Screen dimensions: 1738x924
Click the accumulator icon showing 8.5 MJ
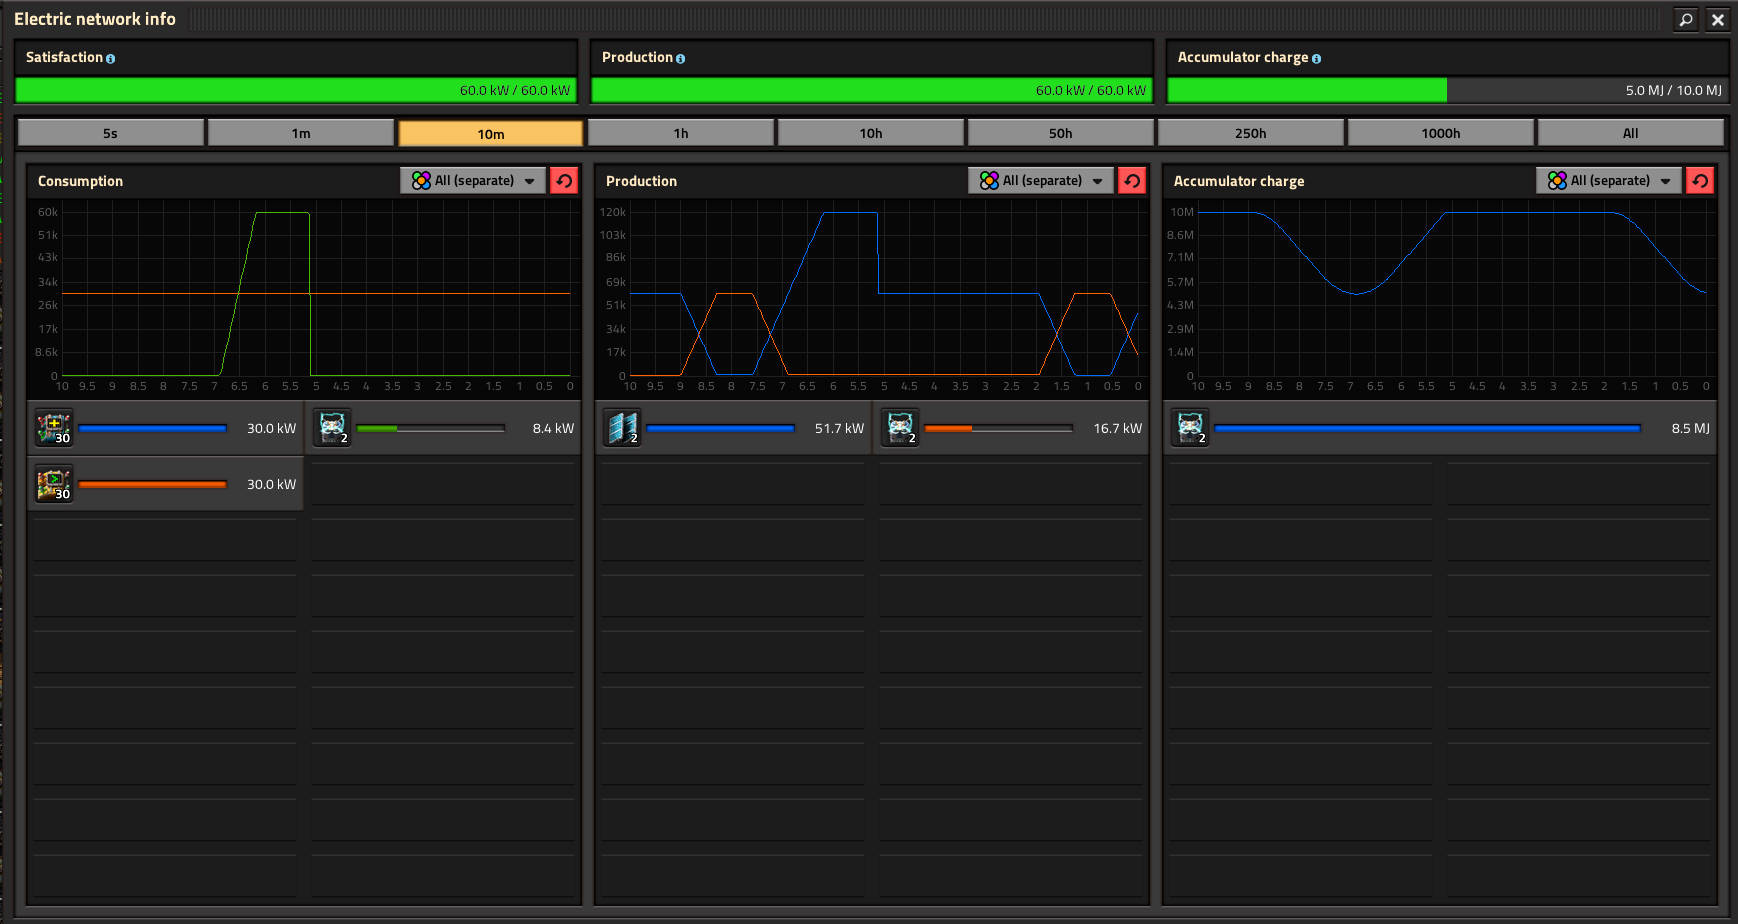point(1190,428)
